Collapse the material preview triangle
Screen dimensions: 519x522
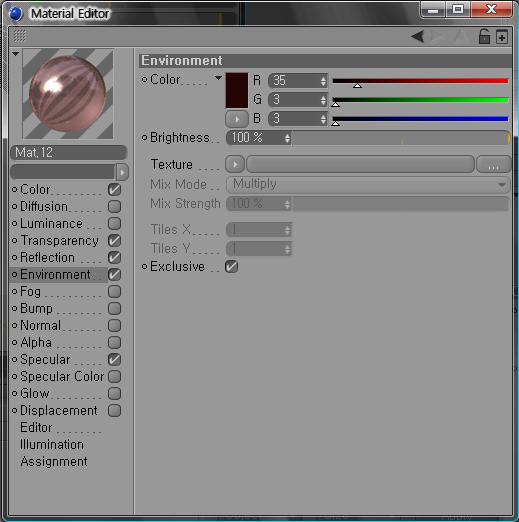pos(15,54)
